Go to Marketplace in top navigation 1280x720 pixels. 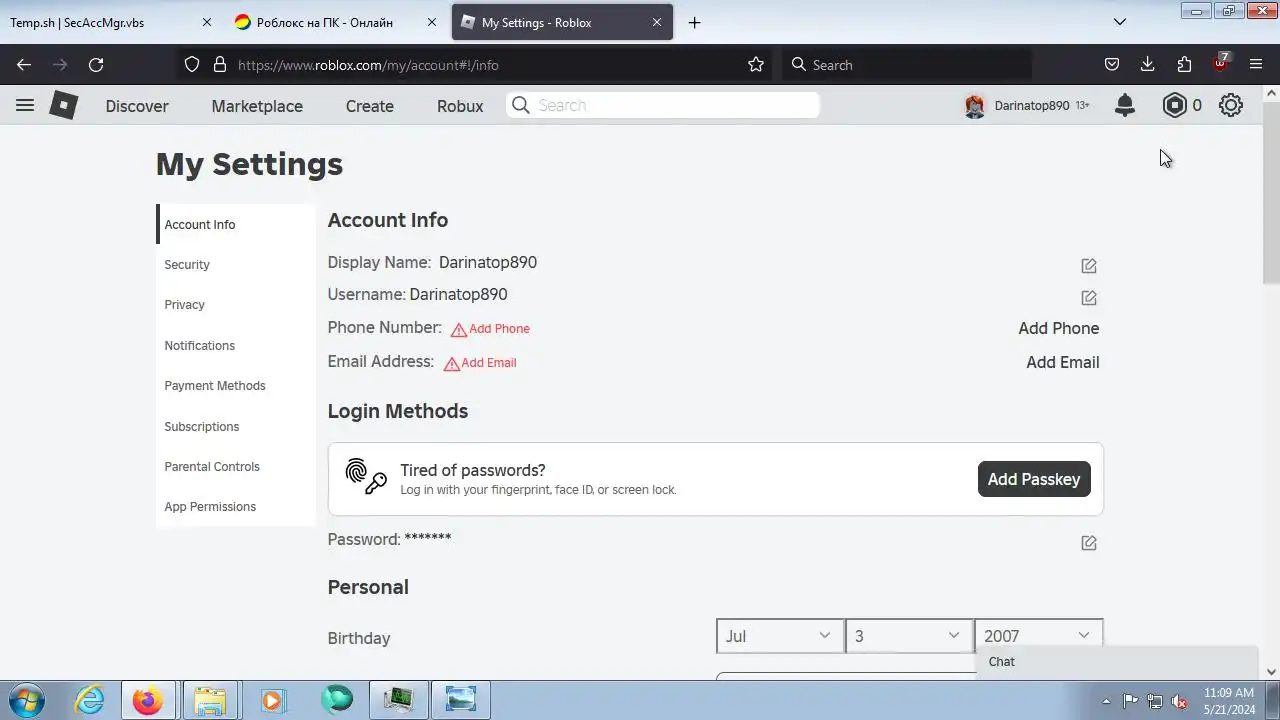coord(257,106)
